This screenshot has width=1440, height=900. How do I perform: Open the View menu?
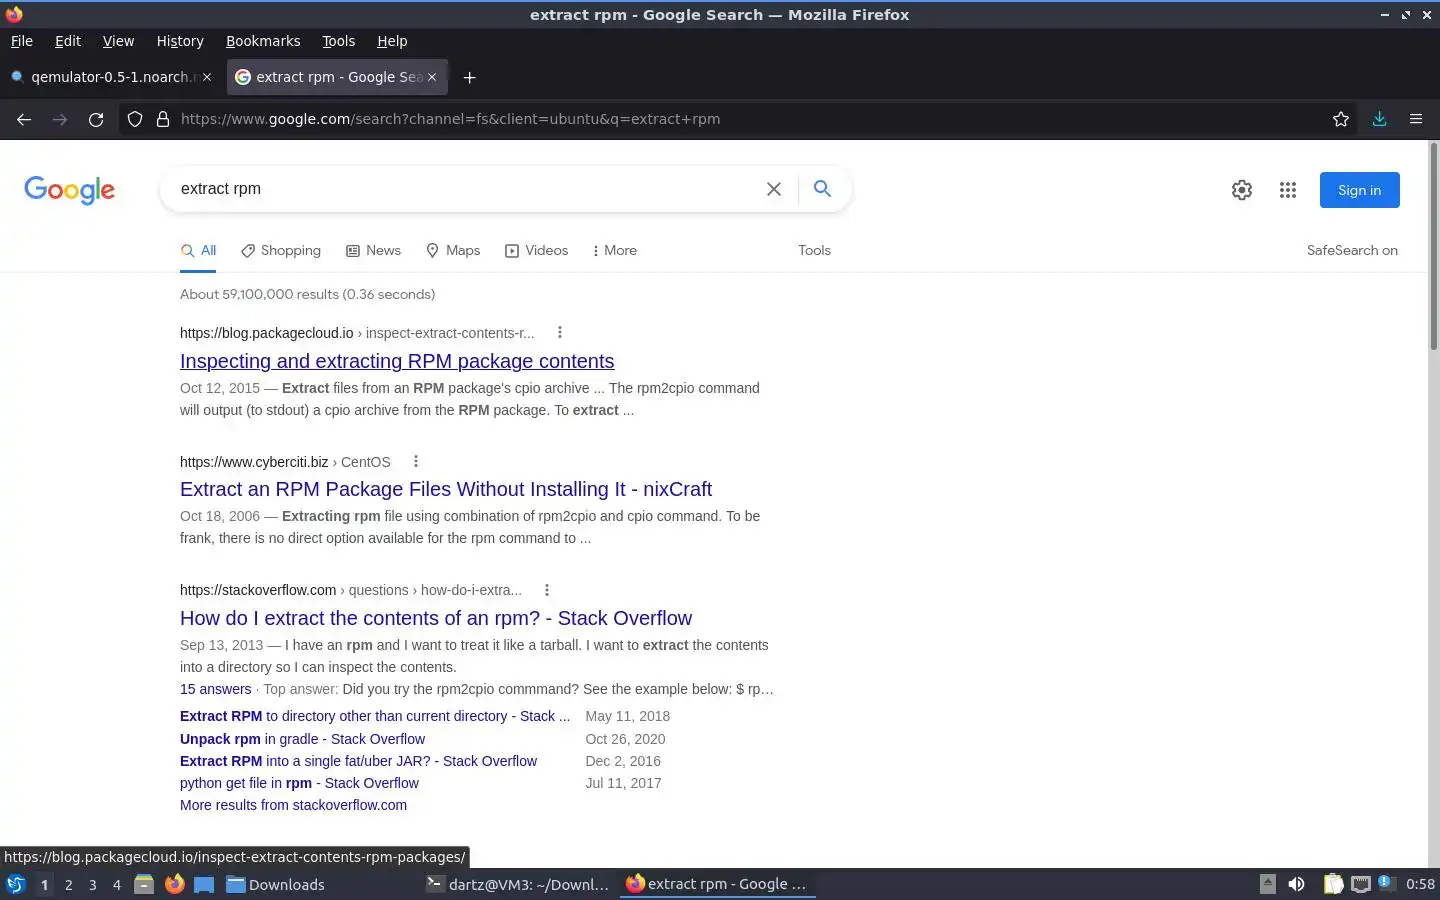click(118, 41)
